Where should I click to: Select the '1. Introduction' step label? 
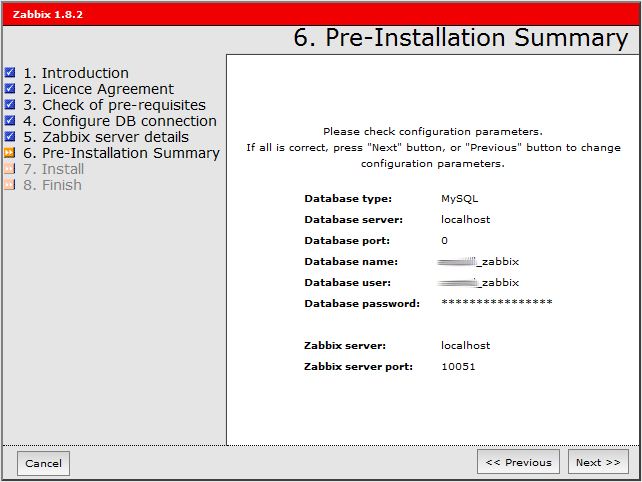76,73
